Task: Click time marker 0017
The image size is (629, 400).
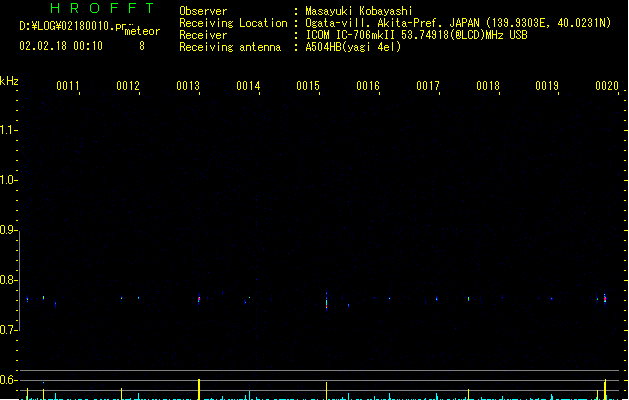Action: point(428,86)
